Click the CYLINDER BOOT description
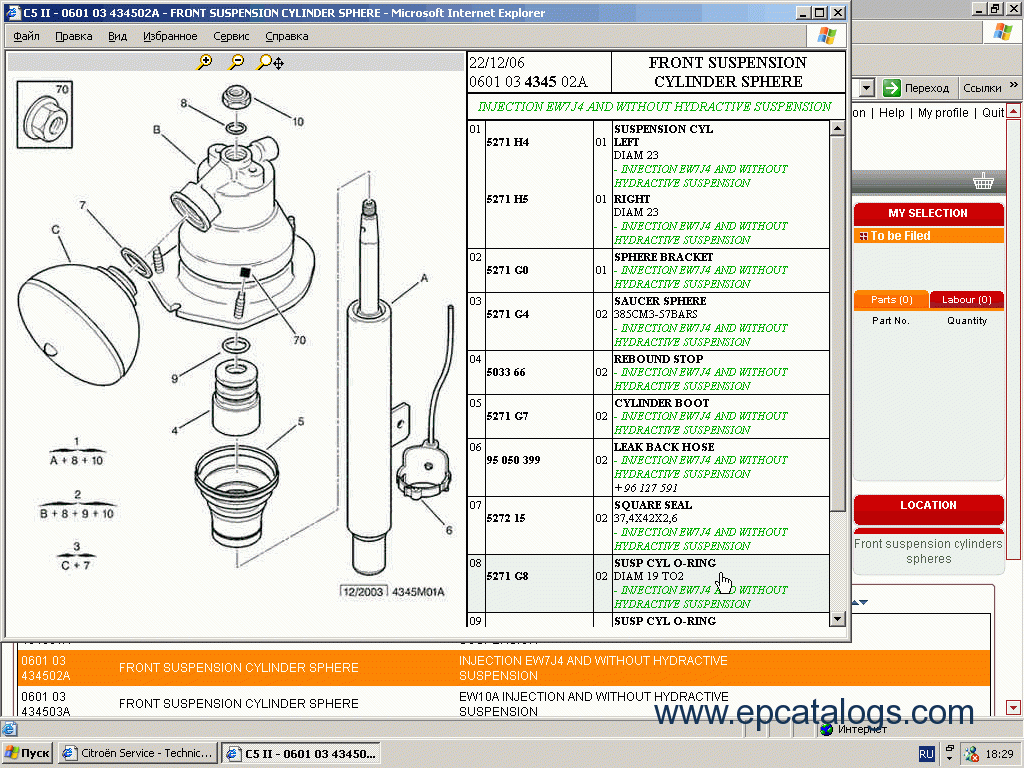This screenshot has height=768, width=1024. 662,404
